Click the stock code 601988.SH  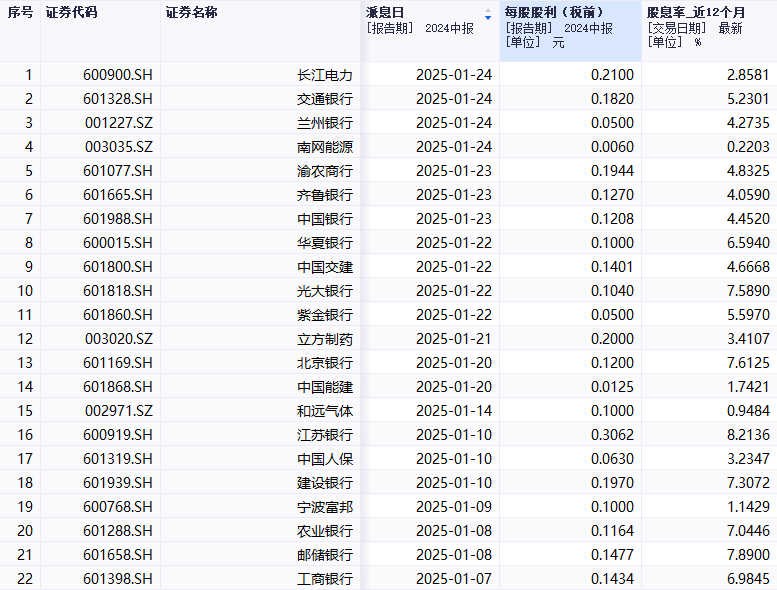(x=118, y=218)
